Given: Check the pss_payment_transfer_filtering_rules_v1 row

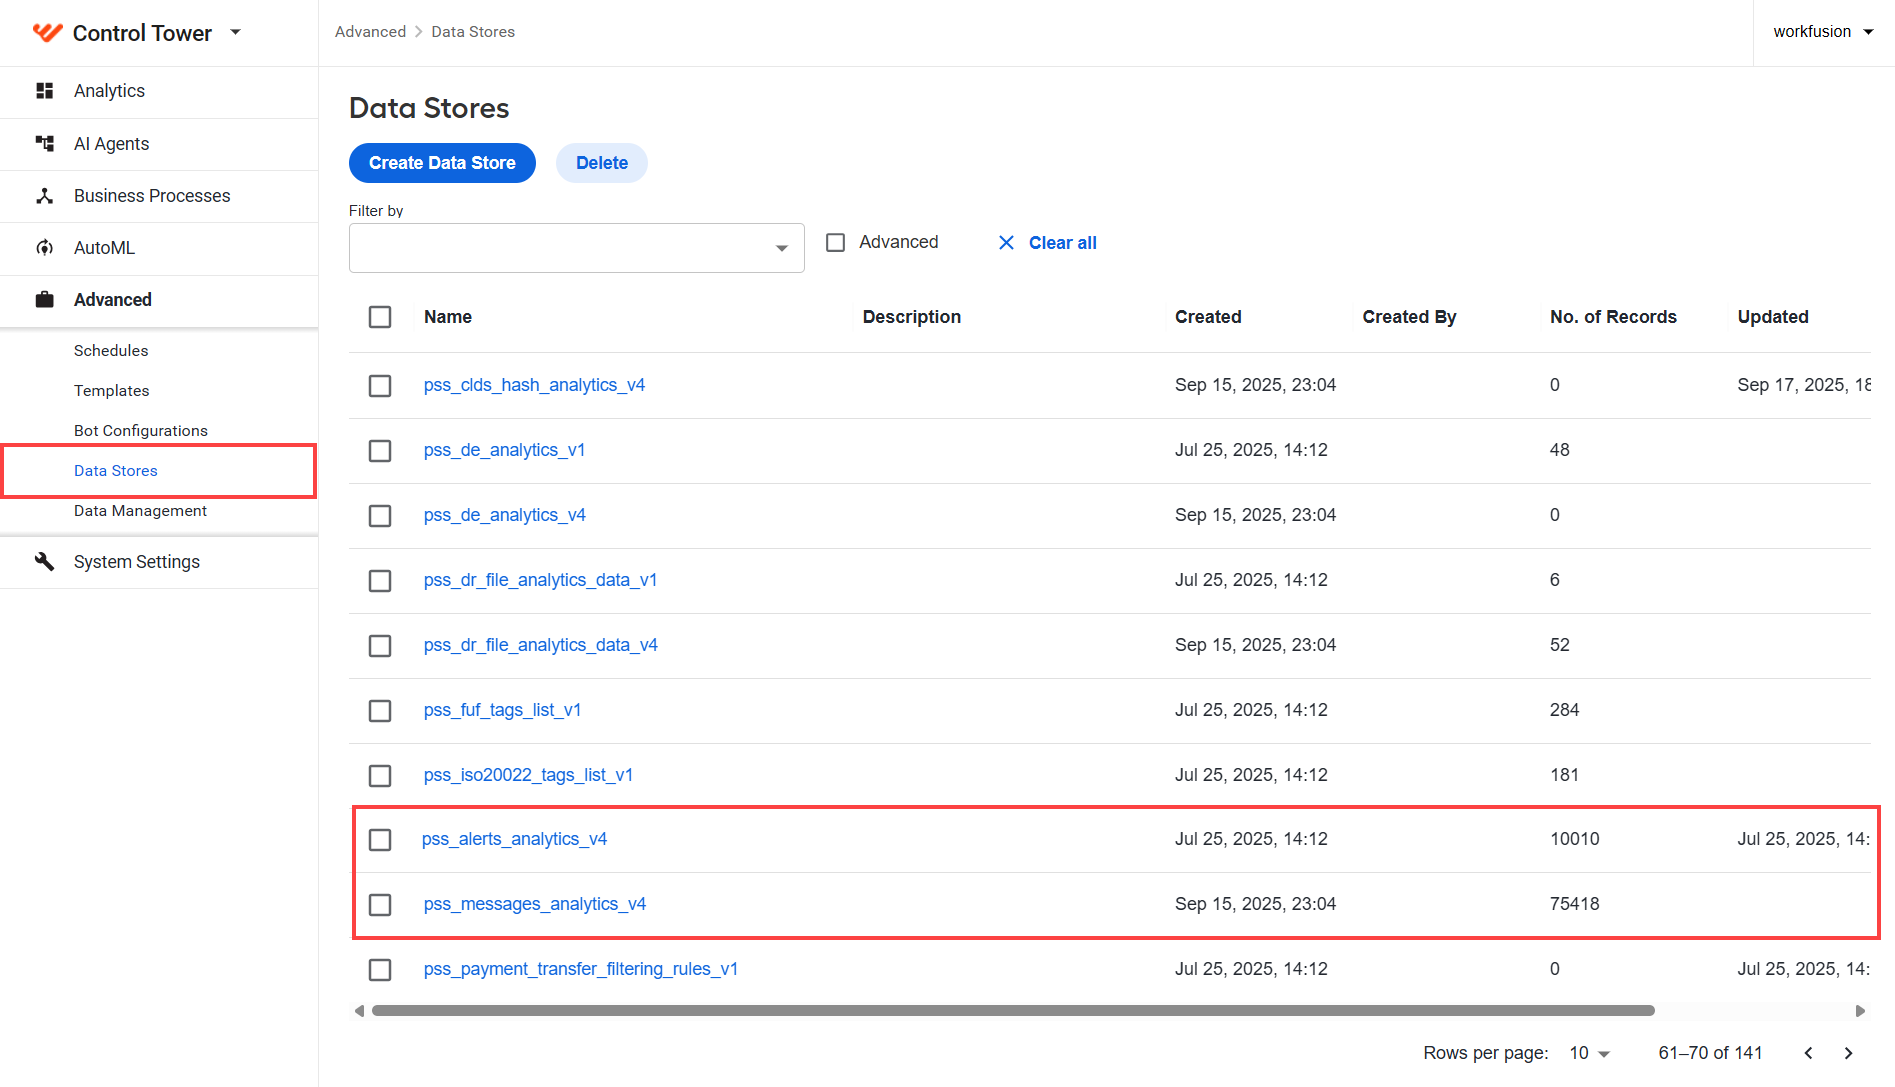Looking at the screenshot, I should click(x=380, y=970).
